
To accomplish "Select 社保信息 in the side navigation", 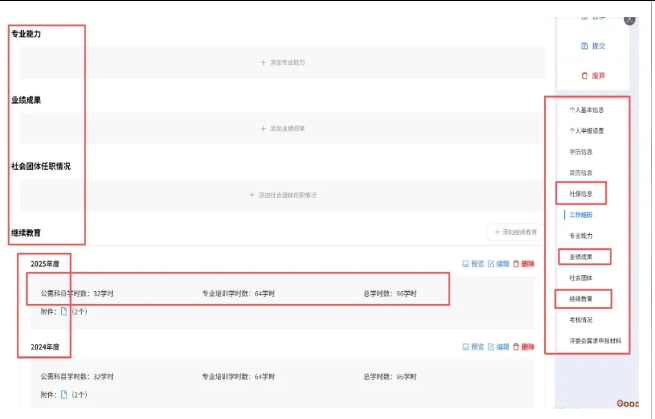I will (x=581, y=193).
